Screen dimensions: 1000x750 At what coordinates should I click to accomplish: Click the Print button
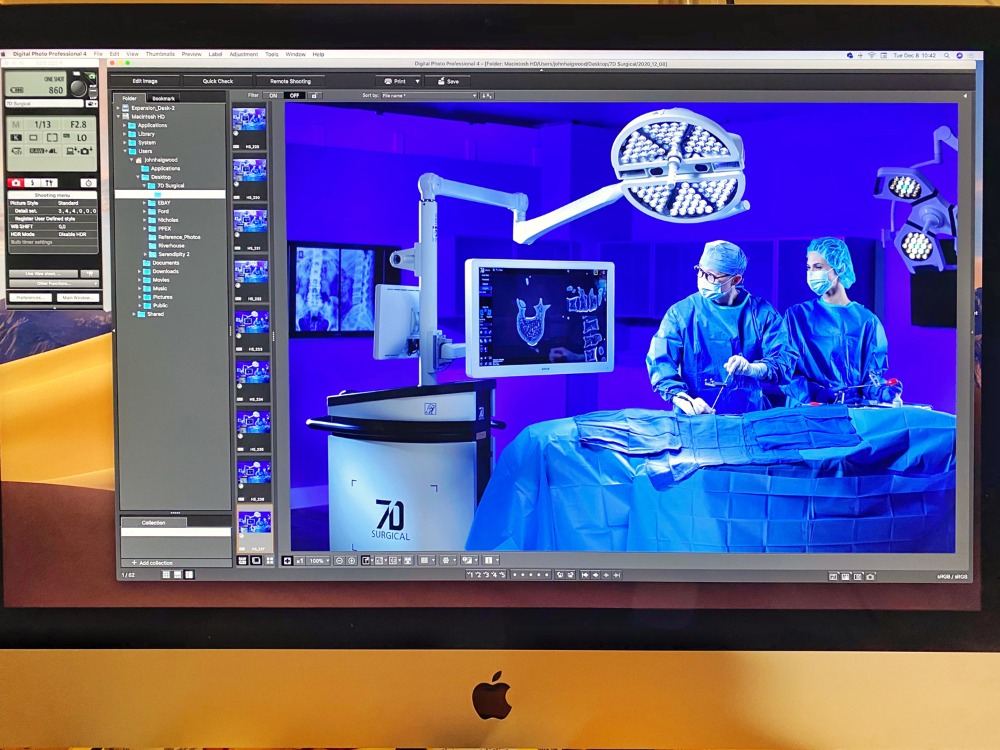pos(395,81)
